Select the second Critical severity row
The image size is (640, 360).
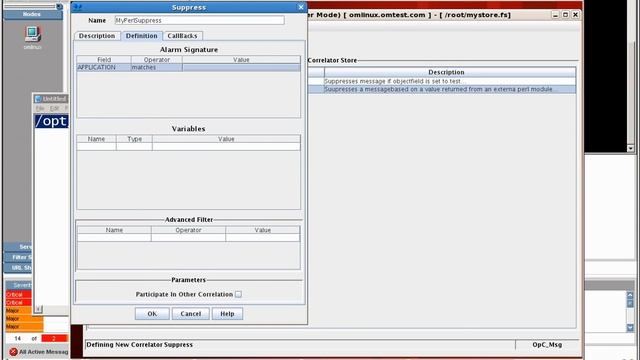18,302
